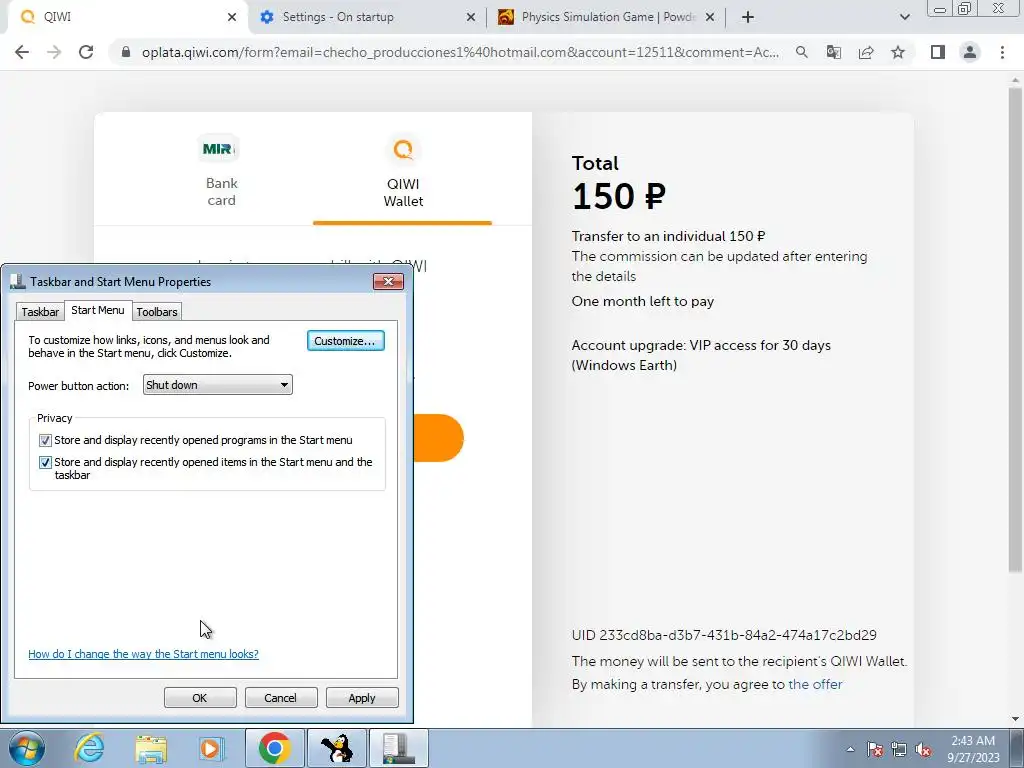Open Windows Explorer from the taskbar
This screenshot has height=768, width=1024.
click(x=151, y=748)
